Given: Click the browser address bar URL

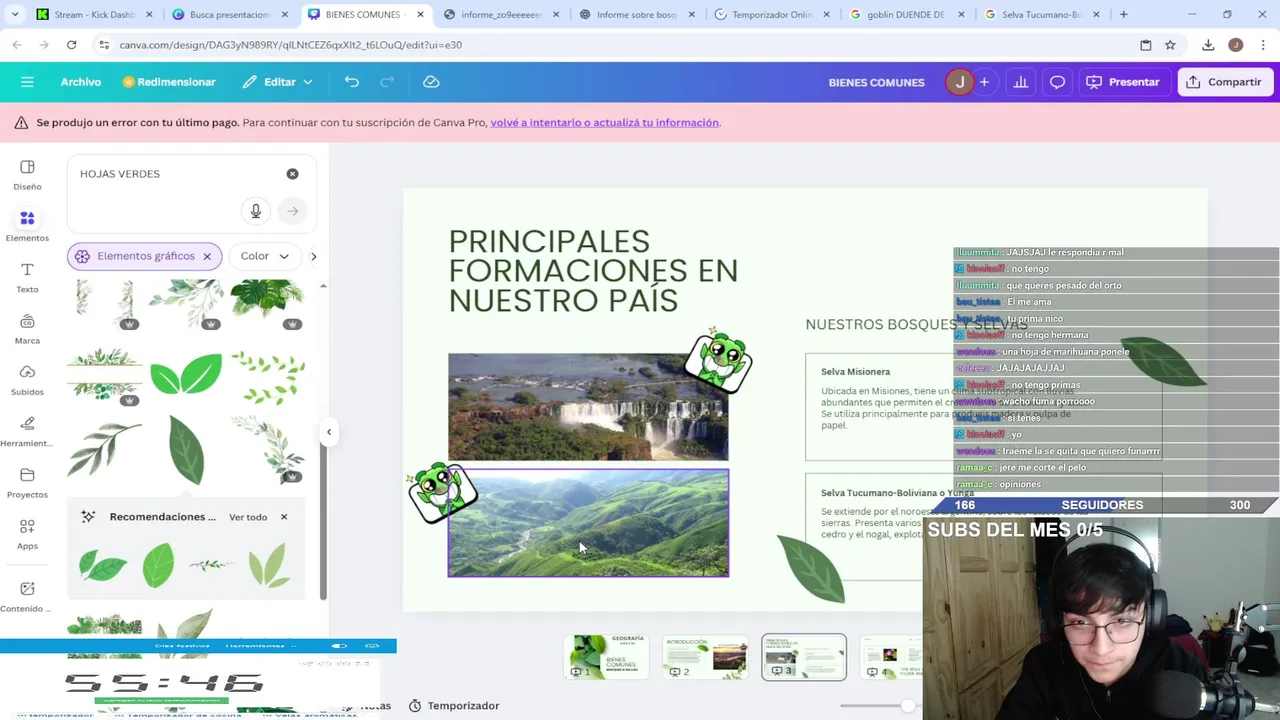Looking at the screenshot, I should 290,45.
